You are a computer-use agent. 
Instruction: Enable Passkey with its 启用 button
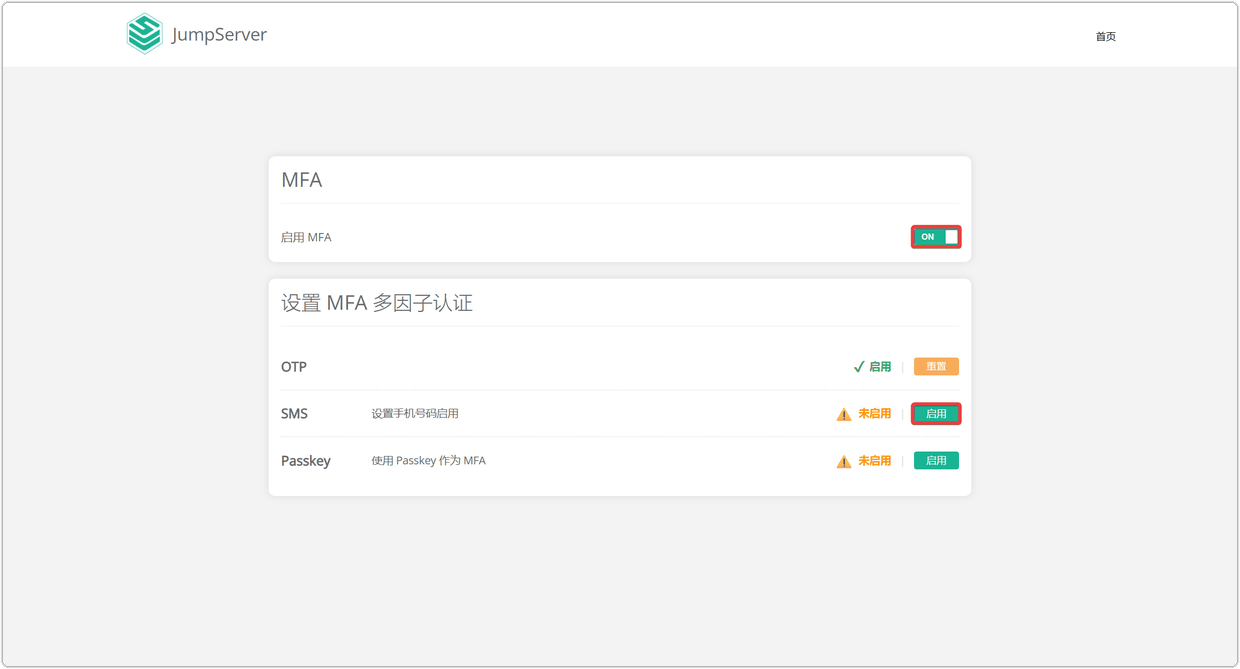pyautogui.click(x=936, y=461)
